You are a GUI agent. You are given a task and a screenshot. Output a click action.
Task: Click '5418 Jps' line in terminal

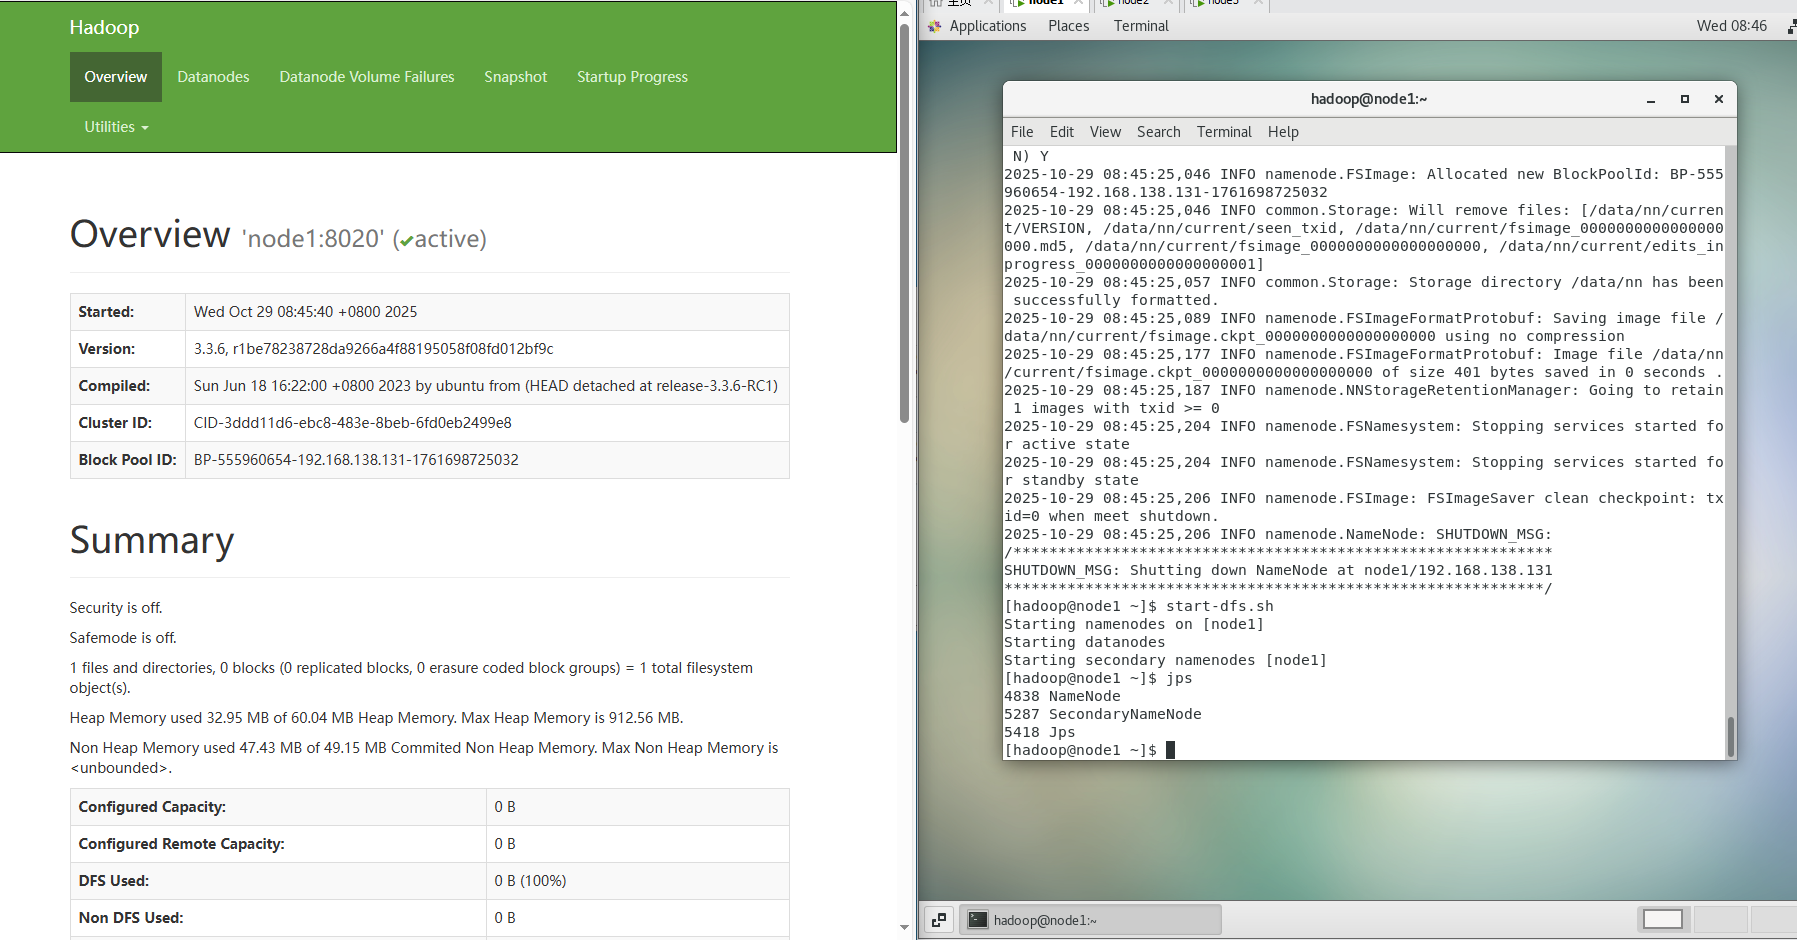pos(1040,732)
